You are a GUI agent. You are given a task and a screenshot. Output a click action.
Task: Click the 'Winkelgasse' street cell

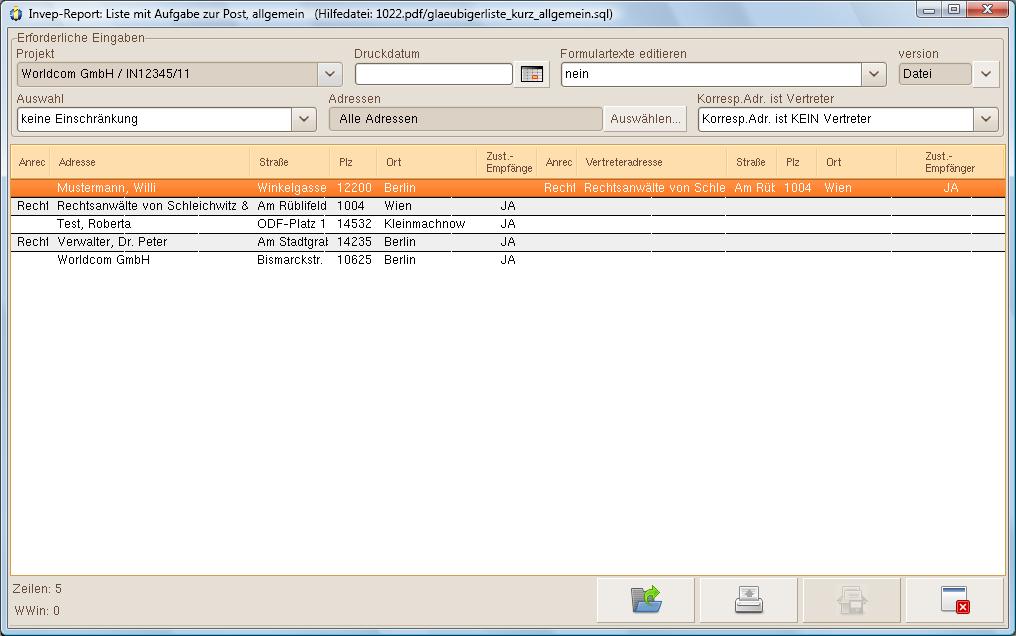tap(292, 188)
